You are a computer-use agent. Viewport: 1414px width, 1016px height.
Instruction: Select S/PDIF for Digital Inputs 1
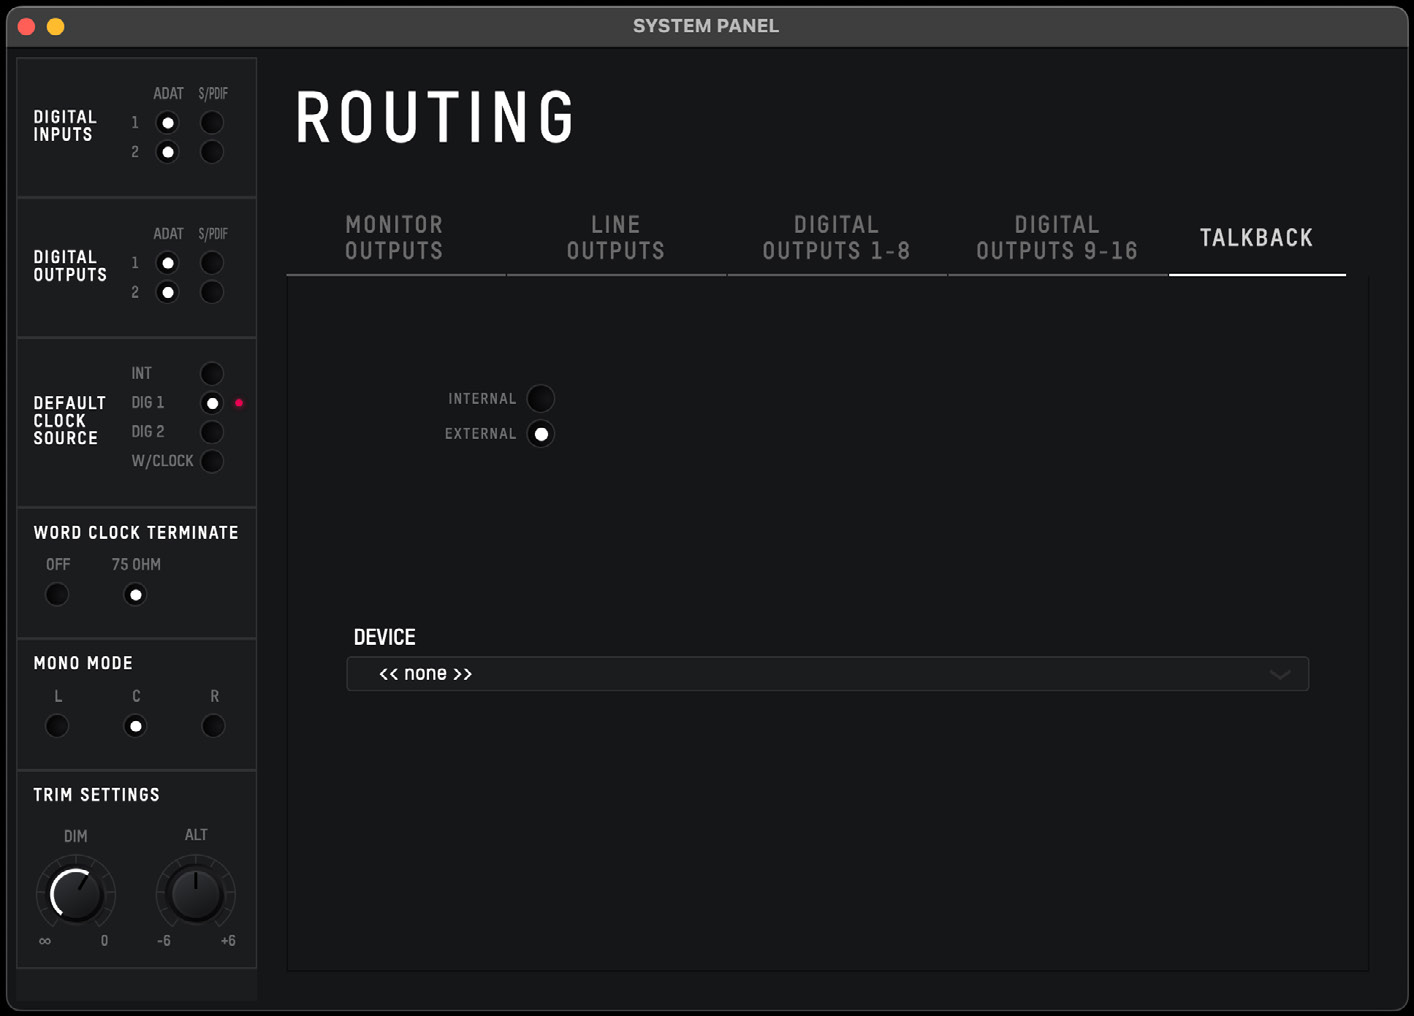tap(212, 123)
